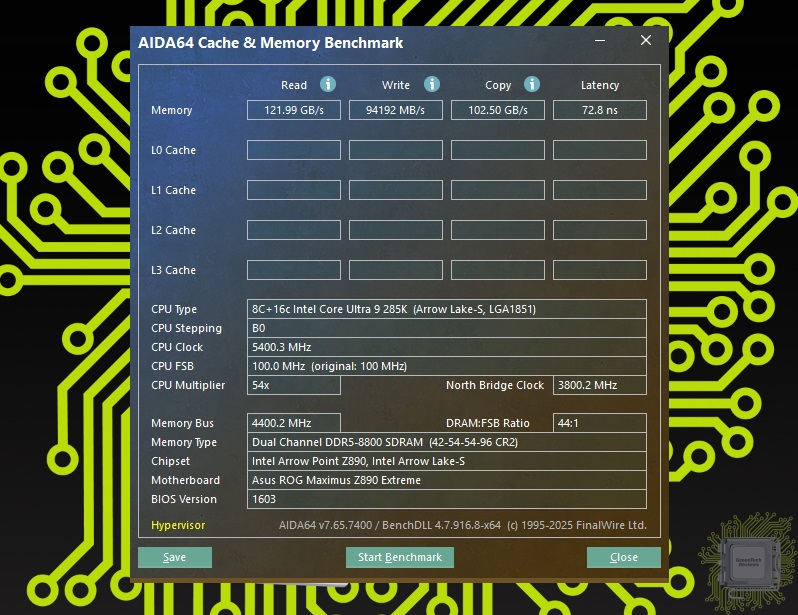The width and height of the screenshot is (798, 615).
Task: Click the info icon next to Read
Action: pos(327,85)
